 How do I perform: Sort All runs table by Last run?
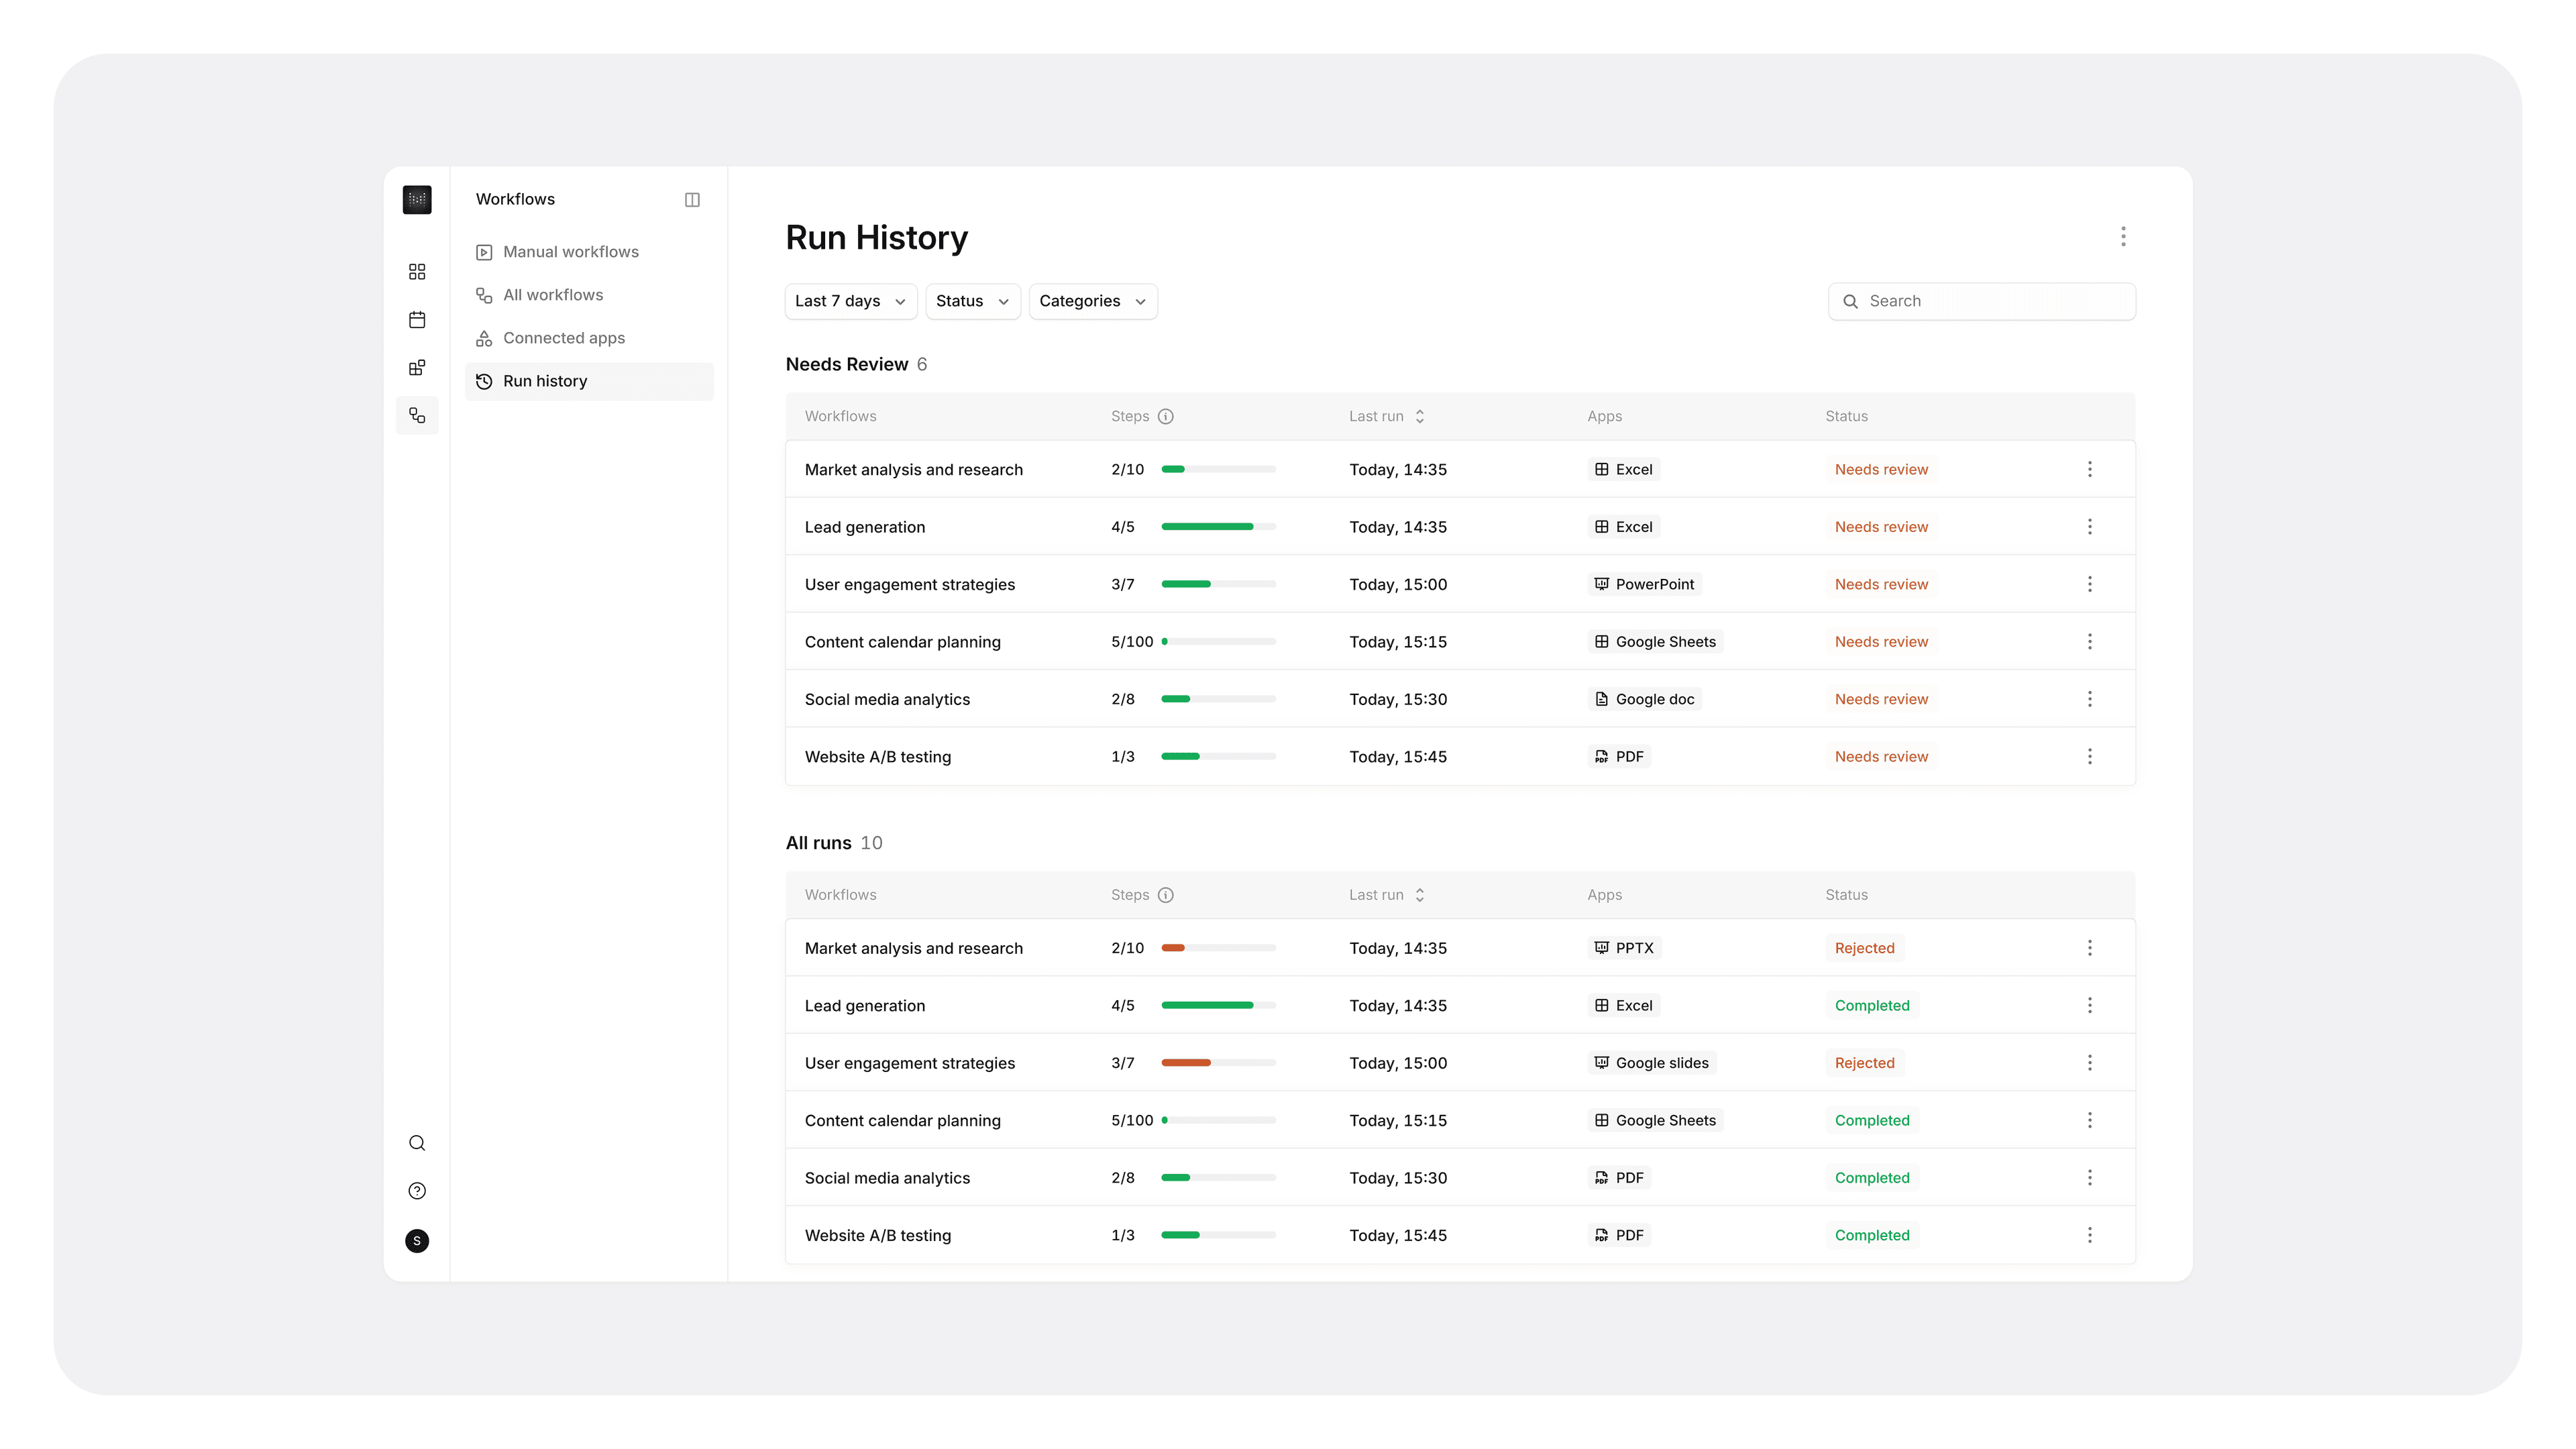coord(1419,895)
